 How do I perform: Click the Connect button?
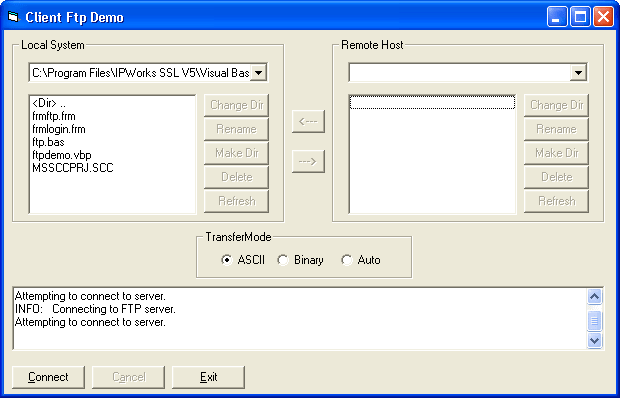pyautogui.click(x=48, y=377)
